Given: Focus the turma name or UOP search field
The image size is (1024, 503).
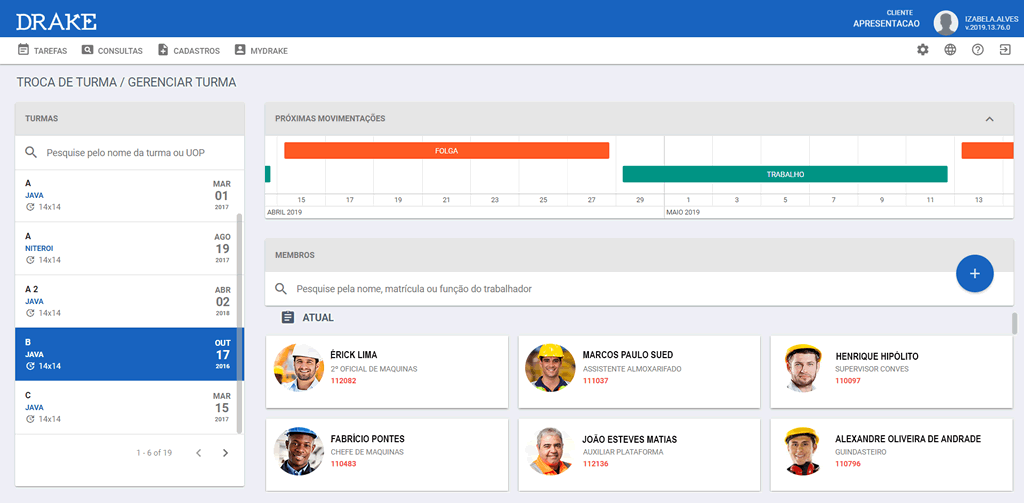Looking at the screenshot, I should 129,152.
